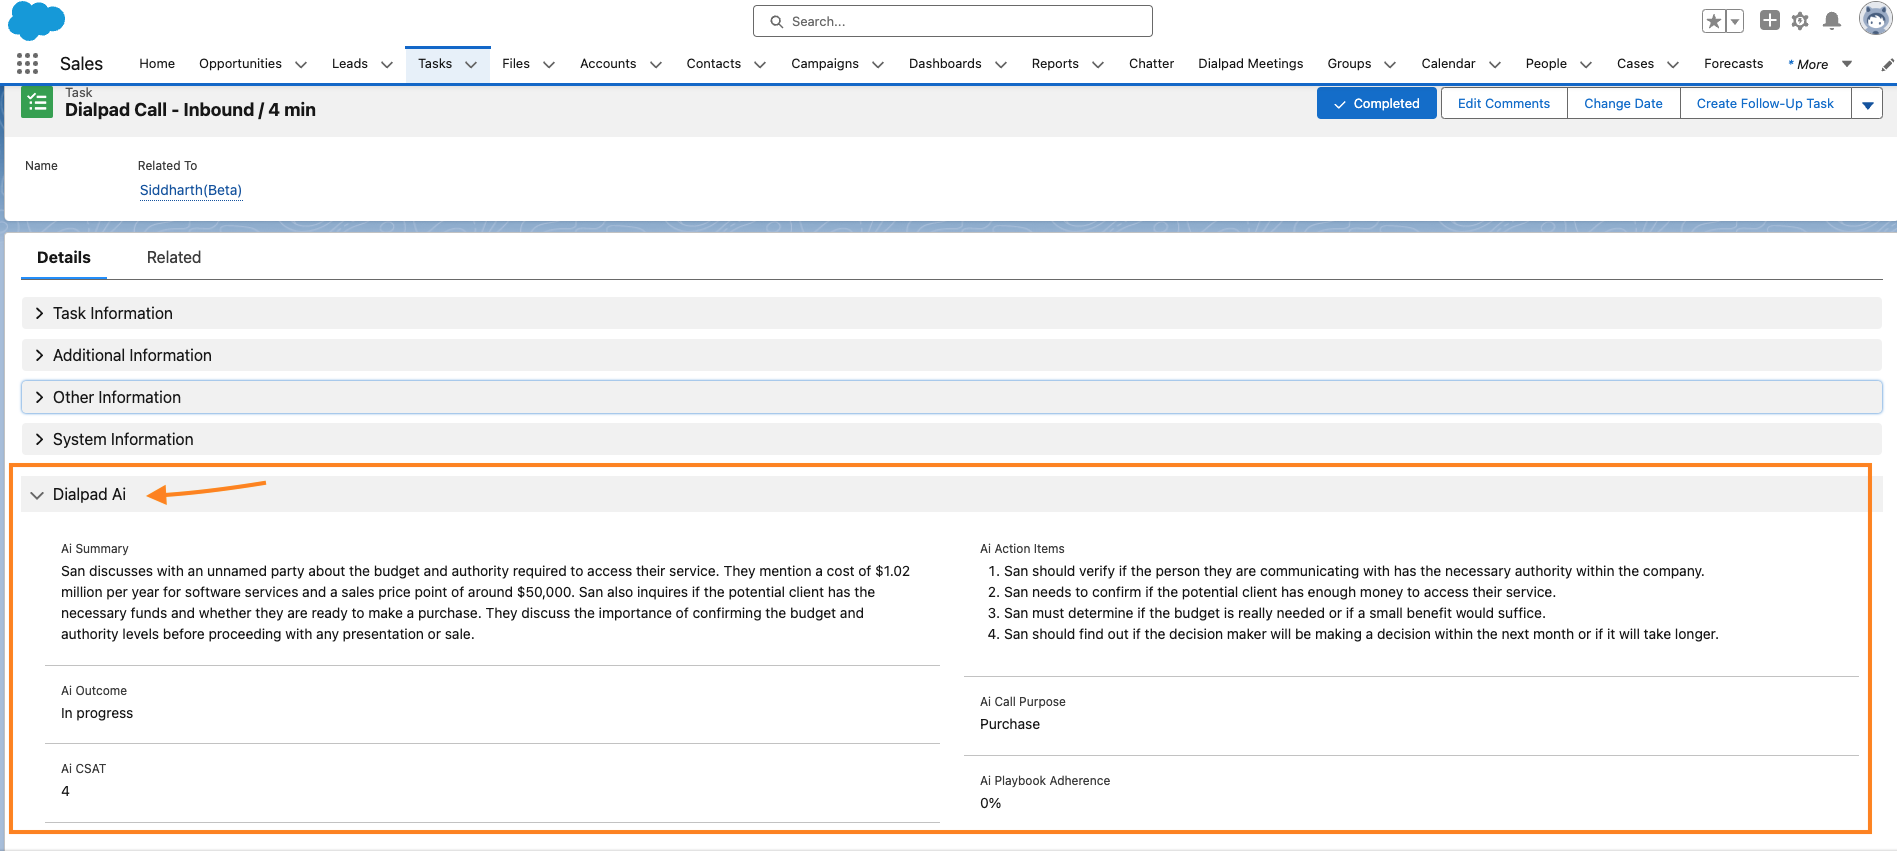Open the Siddharth(Beta) related record link
The height and width of the screenshot is (851, 1897).
pyautogui.click(x=191, y=190)
